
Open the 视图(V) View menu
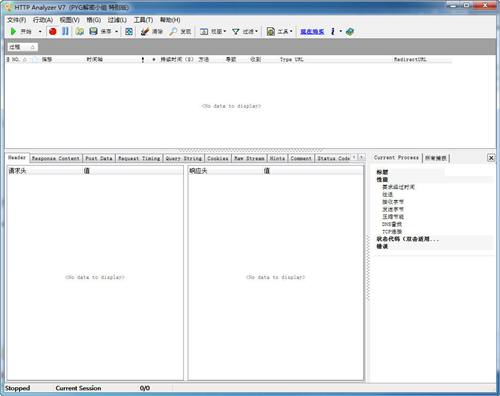click(70, 20)
